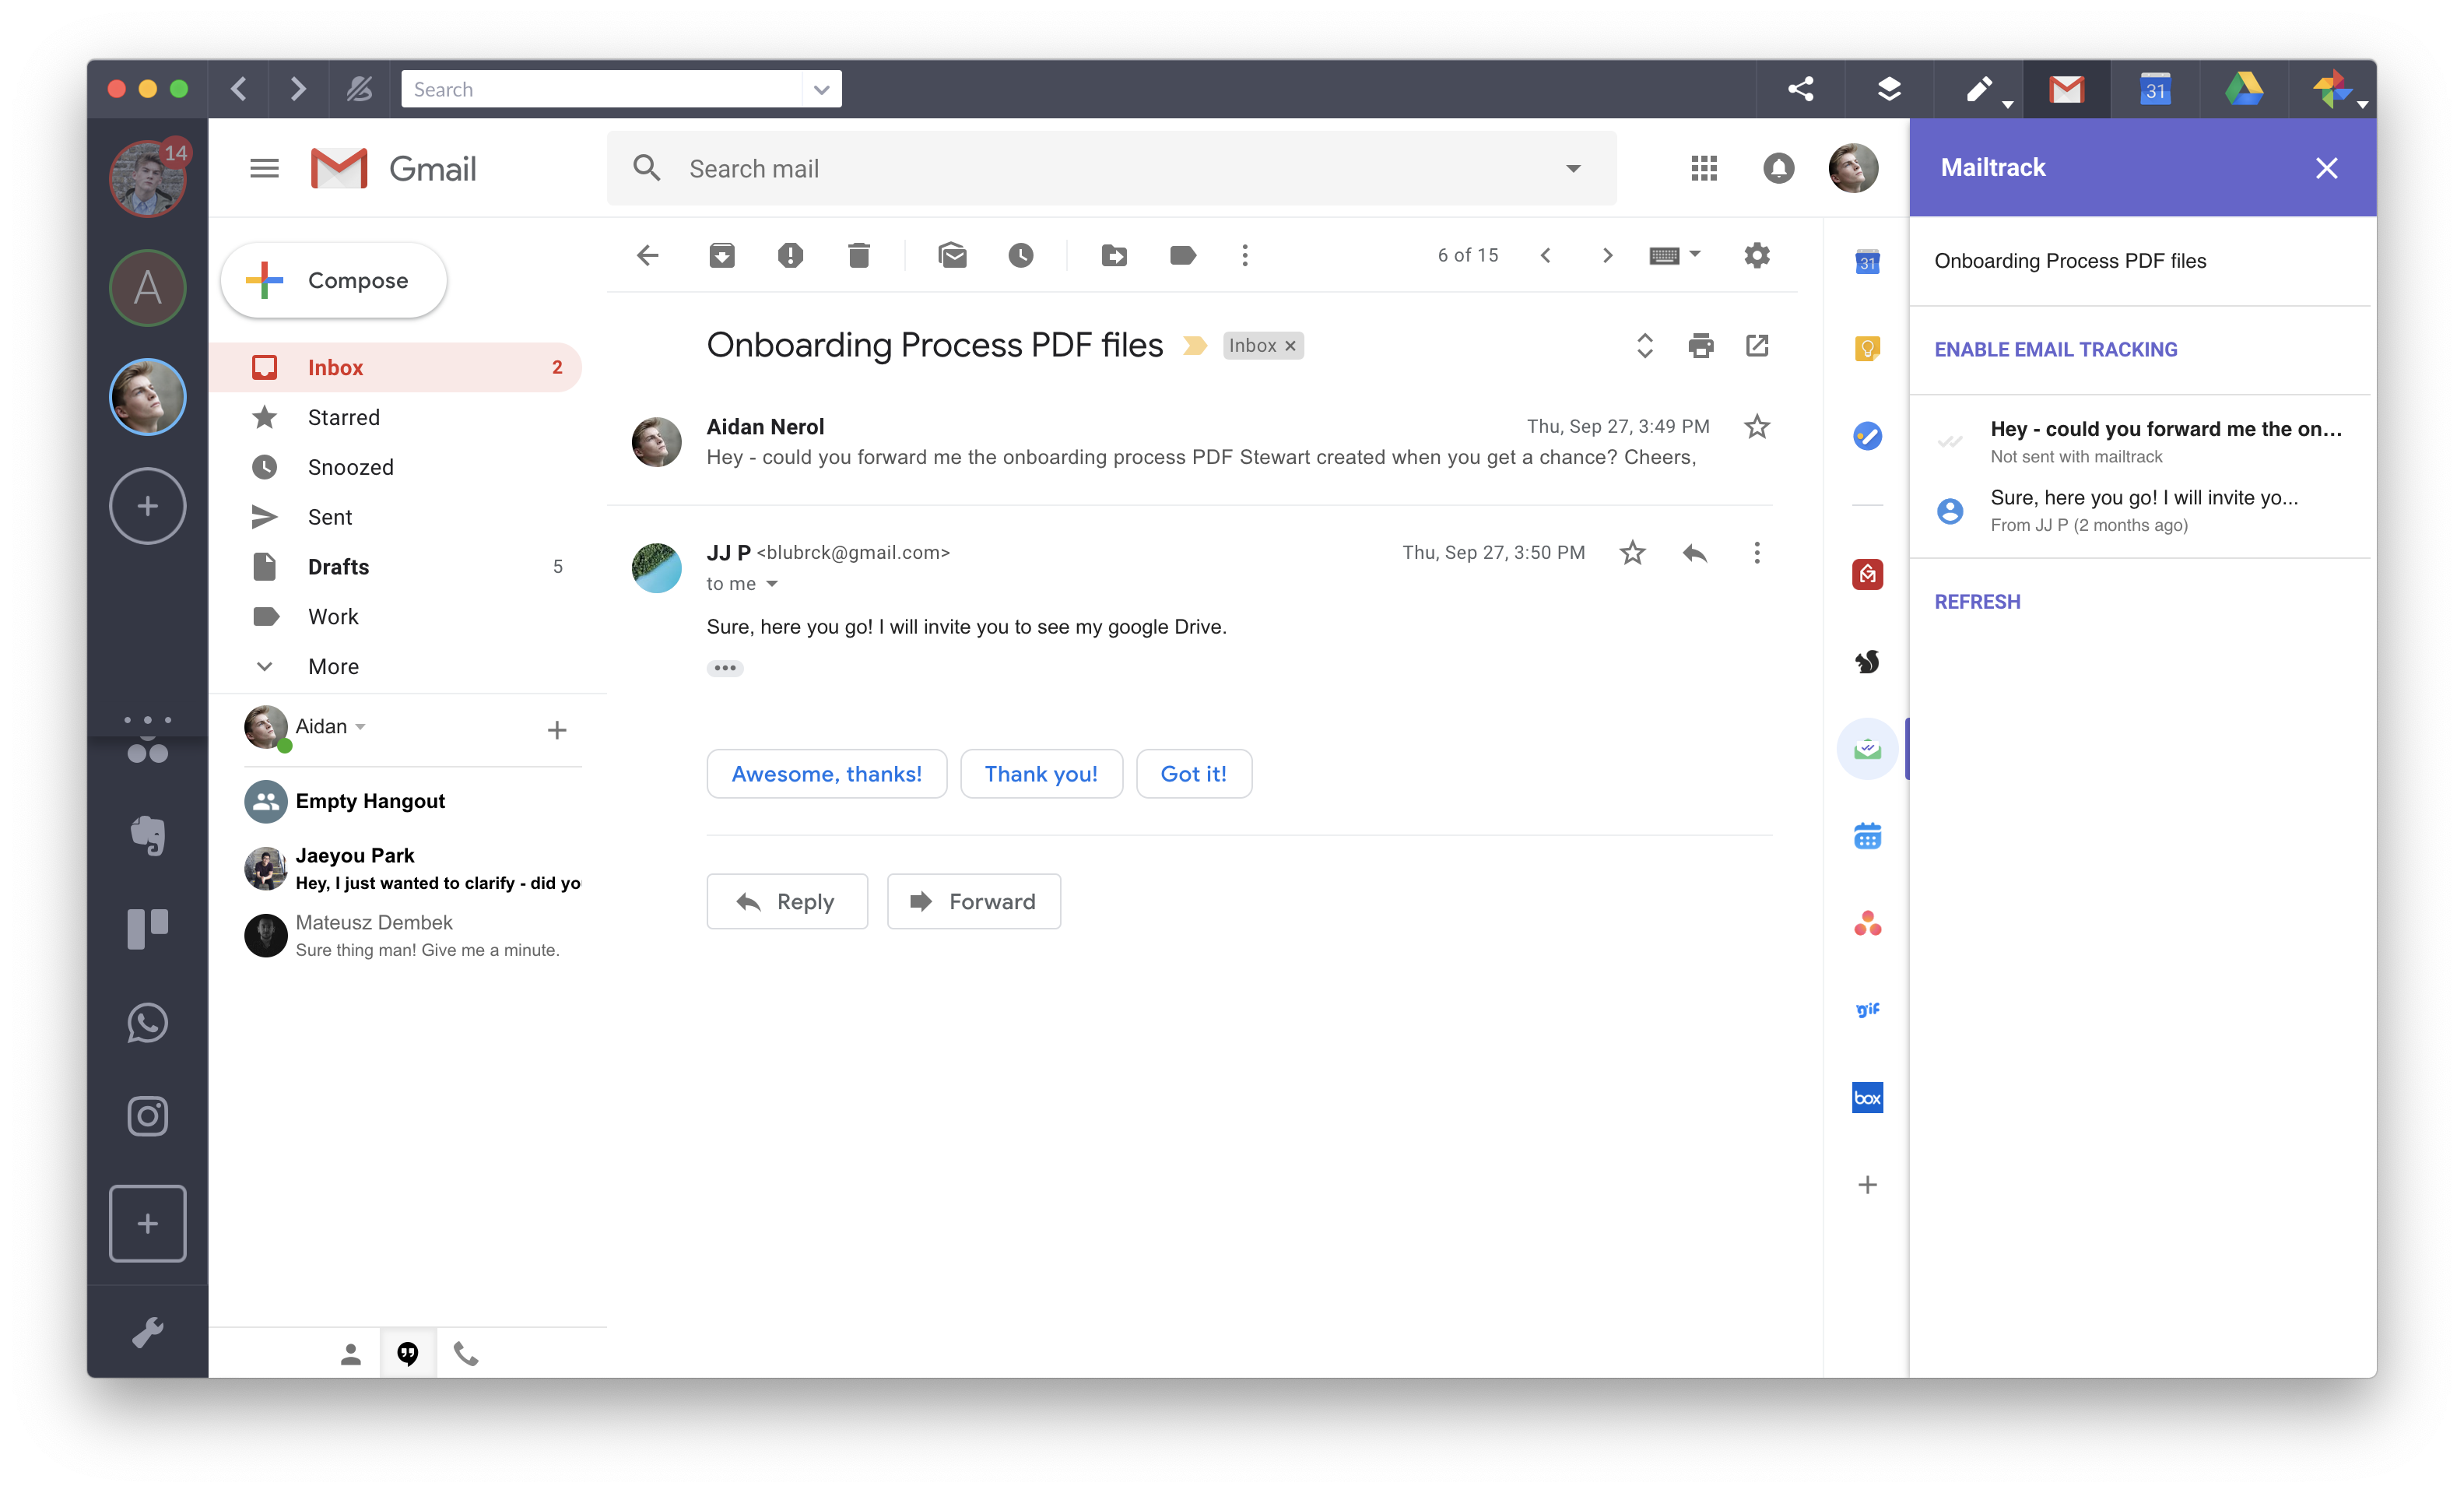Toggle star on JJ P email
Screen dimensions: 2464x1493
pos(1631,554)
